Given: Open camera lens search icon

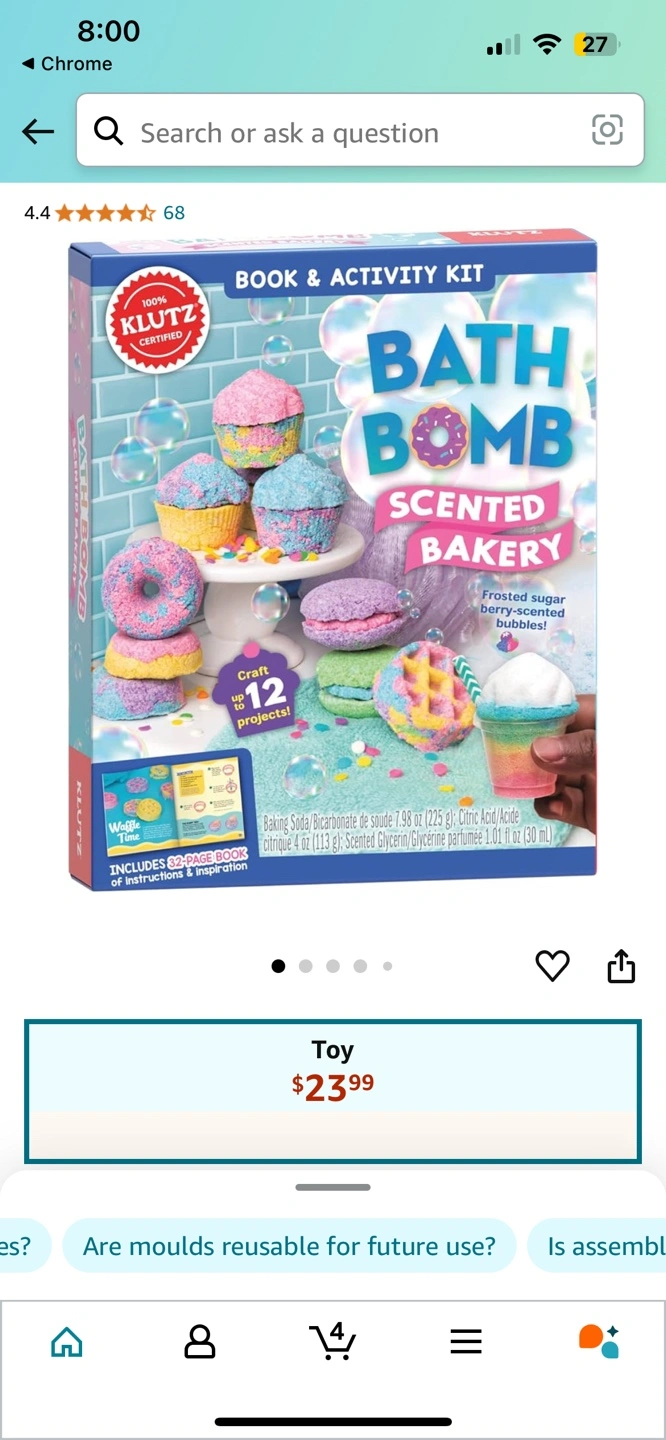Looking at the screenshot, I should (607, 130).
